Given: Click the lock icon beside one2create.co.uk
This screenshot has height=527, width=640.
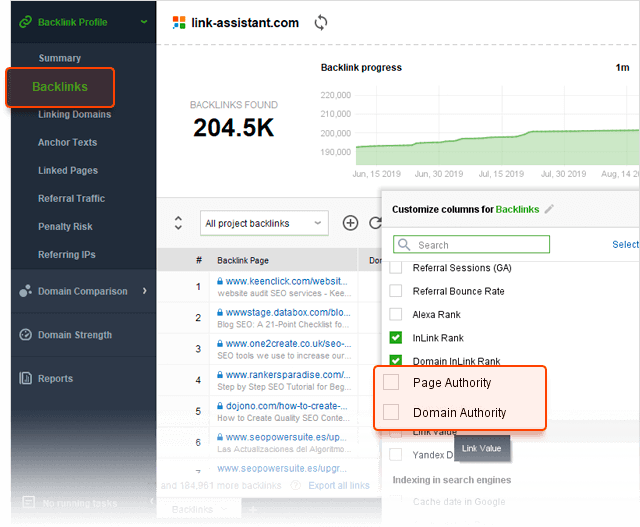Looking at the screenshot, I should [x=220, y=344].
